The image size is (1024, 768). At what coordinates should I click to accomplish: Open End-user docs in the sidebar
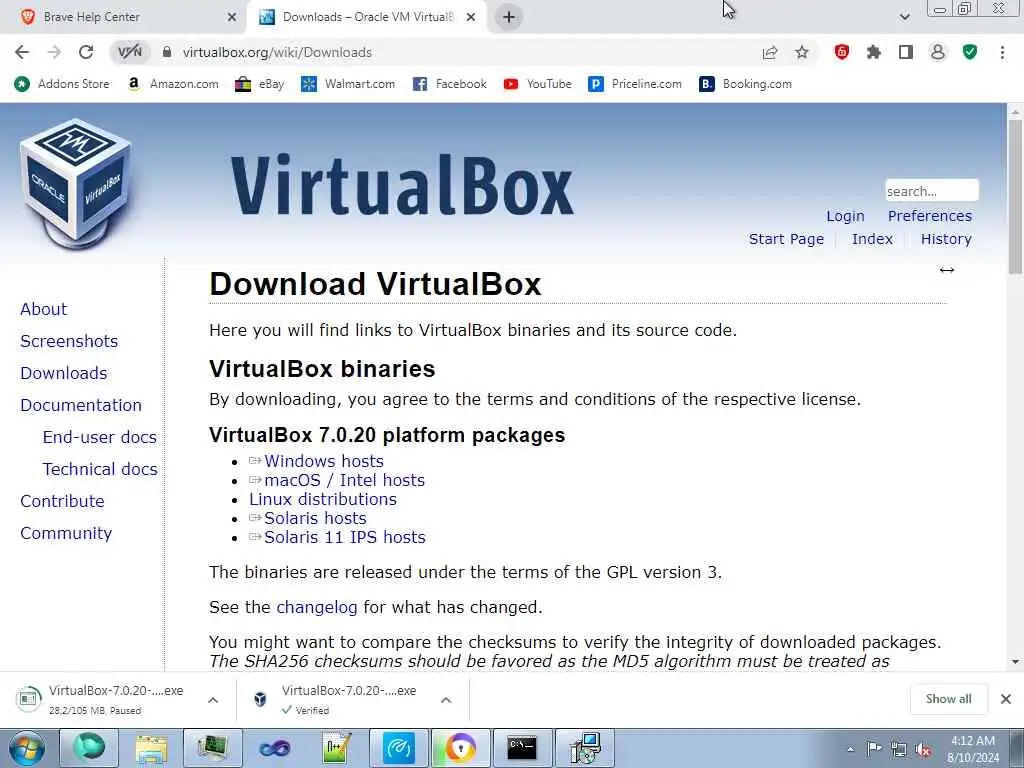pos(99,437)
